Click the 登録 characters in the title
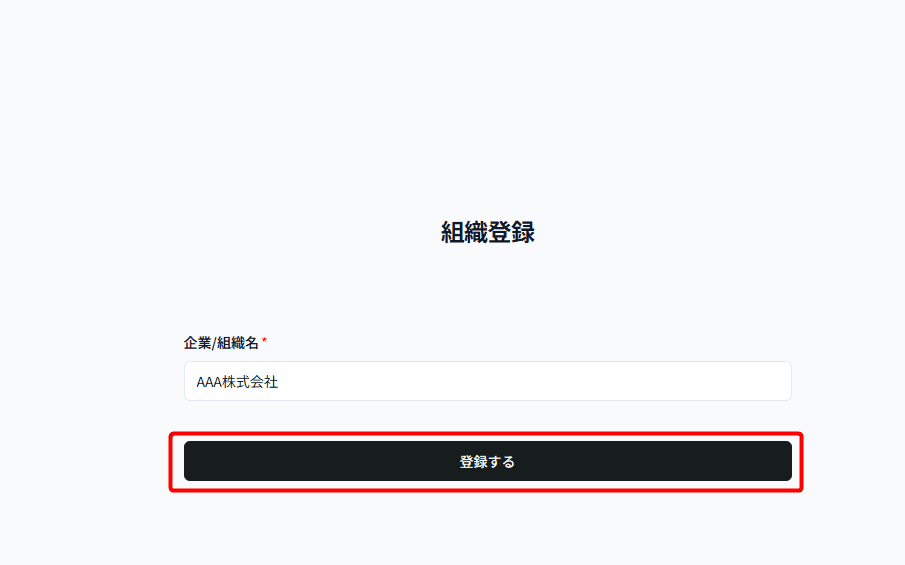The width and height of the screenshot is (905, 565). pyautogui.click(x=511, y=232)
